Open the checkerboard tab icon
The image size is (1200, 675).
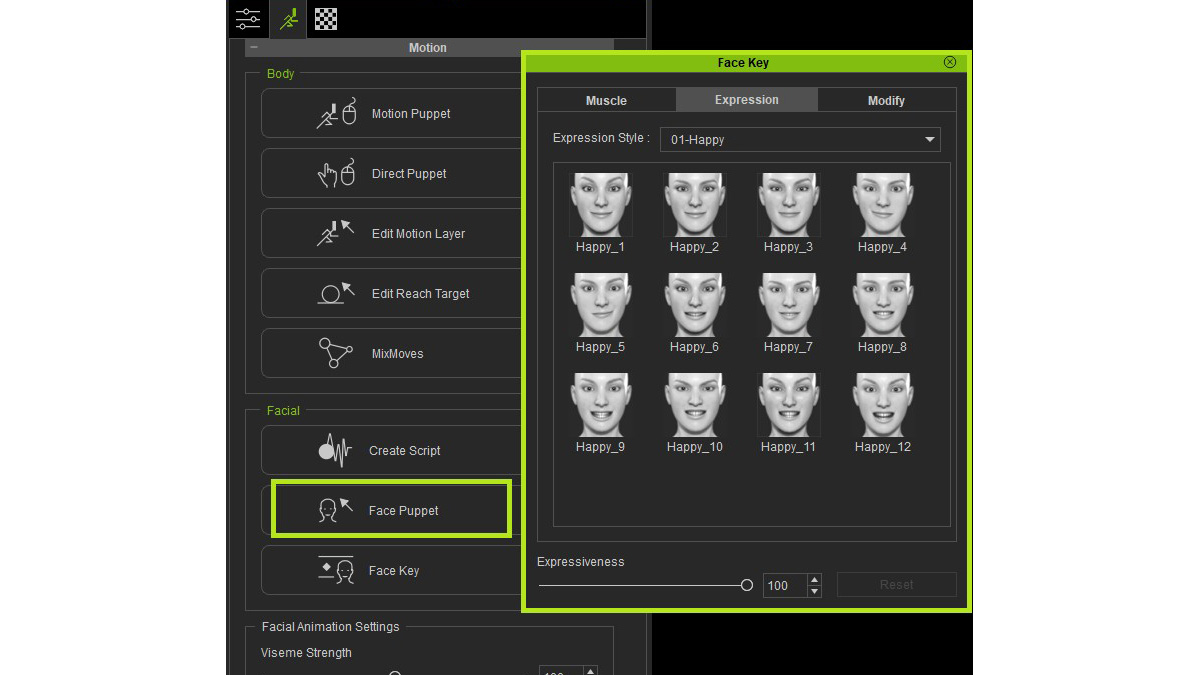tap(326, 18)
